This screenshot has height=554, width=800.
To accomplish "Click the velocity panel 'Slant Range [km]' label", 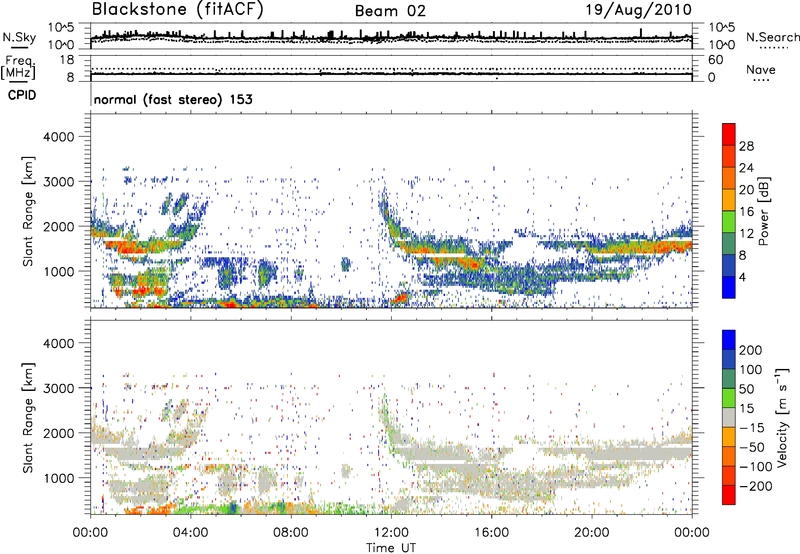I will (28, 418).
